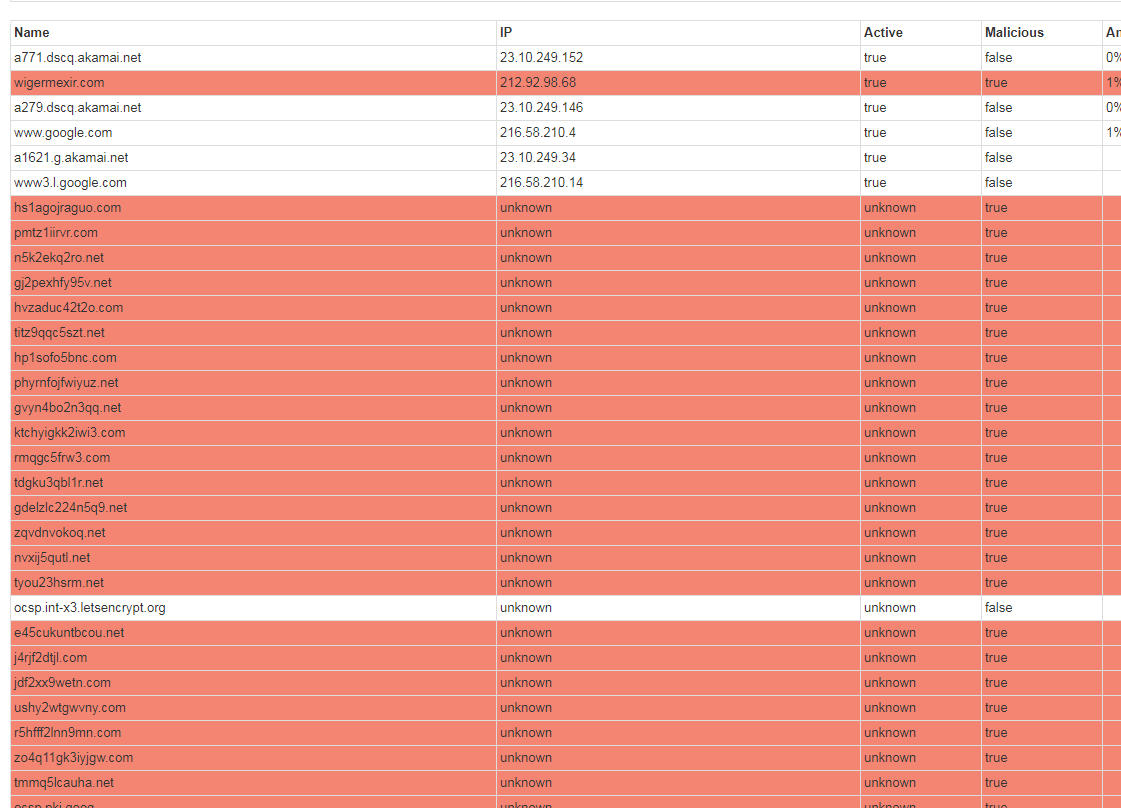
Task: Open the www3.l.google.com domain link
Action: tap(69, 182)
